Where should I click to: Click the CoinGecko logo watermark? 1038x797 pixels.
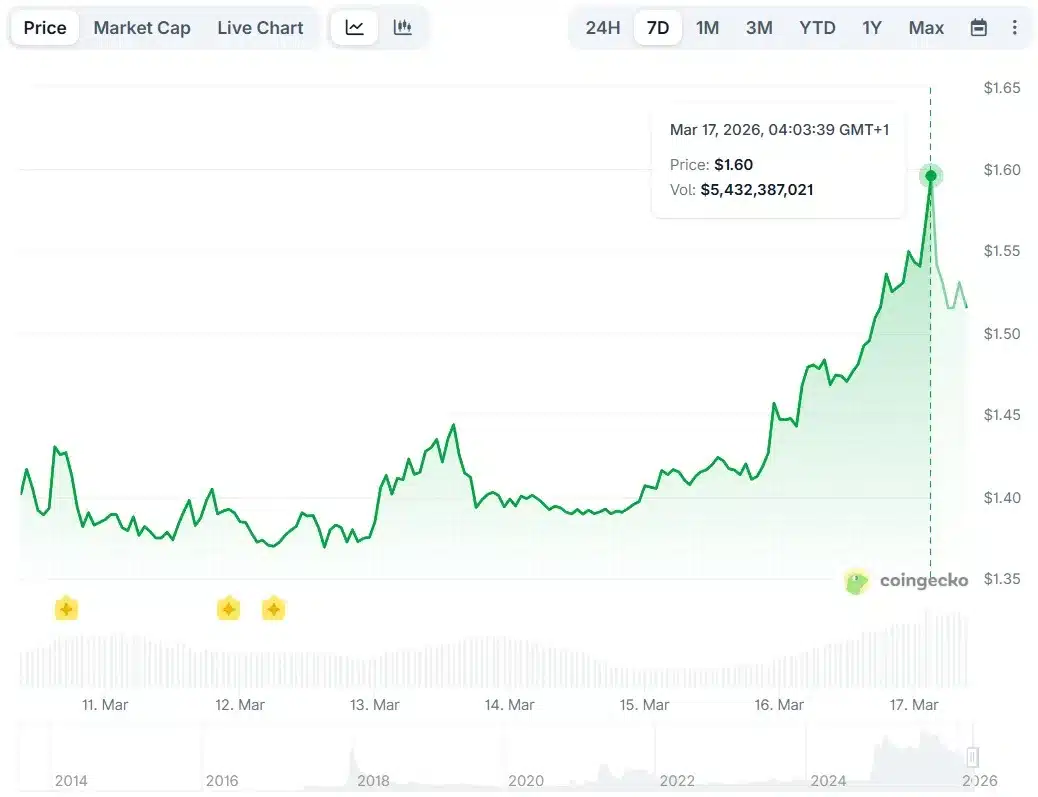pyautogui.click(x=906, y=581)
